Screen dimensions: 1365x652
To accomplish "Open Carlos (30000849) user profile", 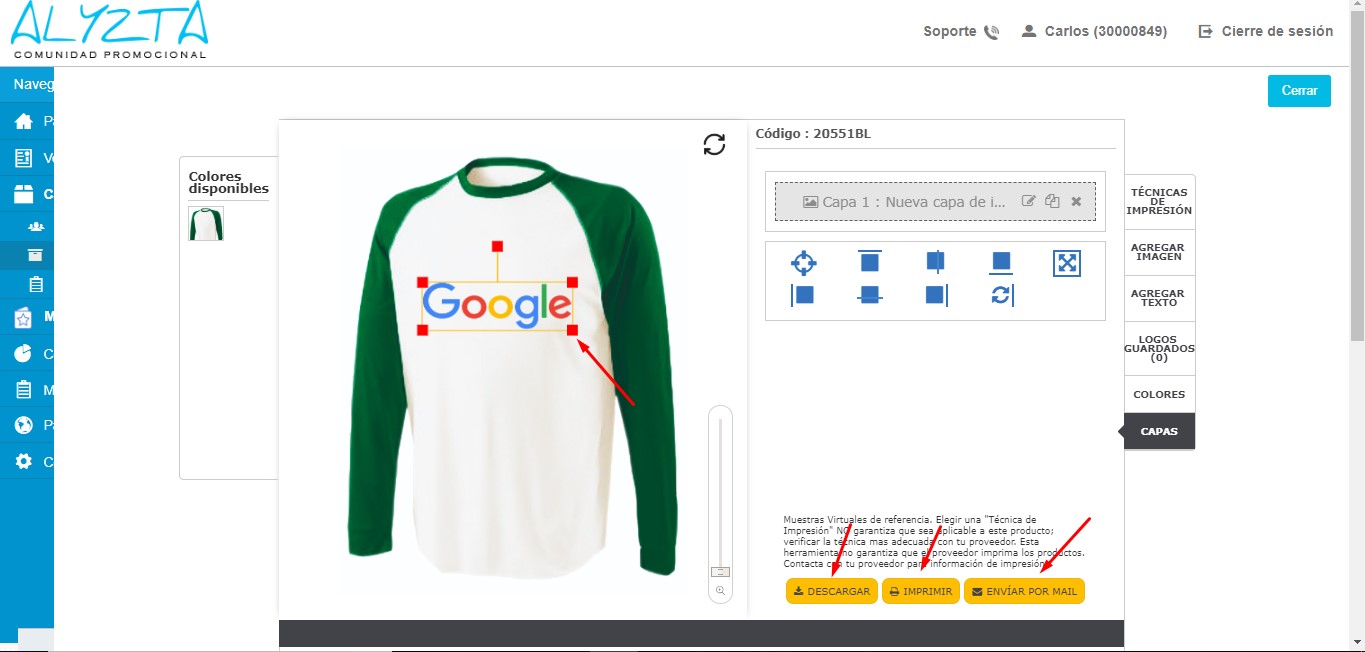I will point(1094,31).
